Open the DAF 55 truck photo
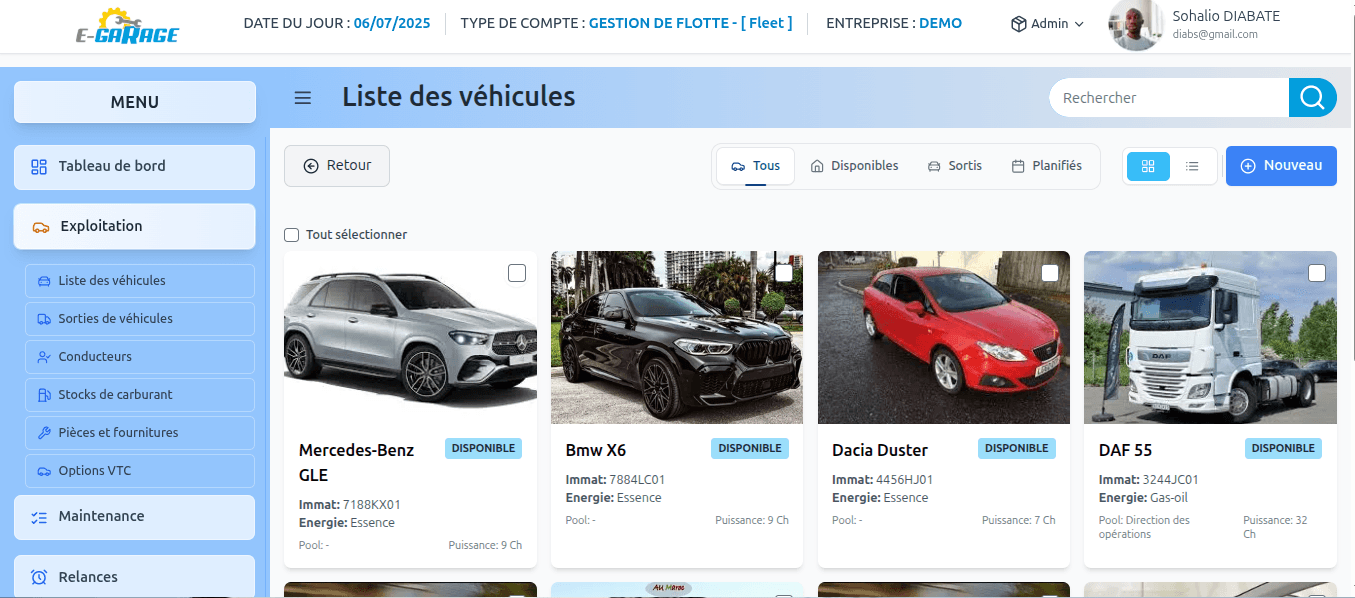 [1210, 337]
